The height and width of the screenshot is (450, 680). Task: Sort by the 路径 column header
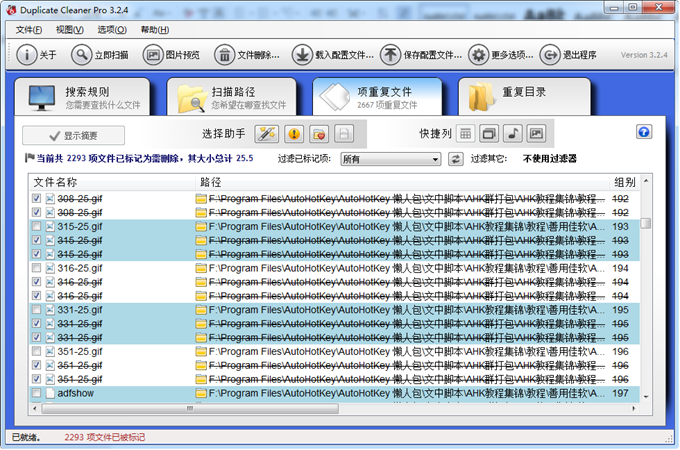point(402,183)
